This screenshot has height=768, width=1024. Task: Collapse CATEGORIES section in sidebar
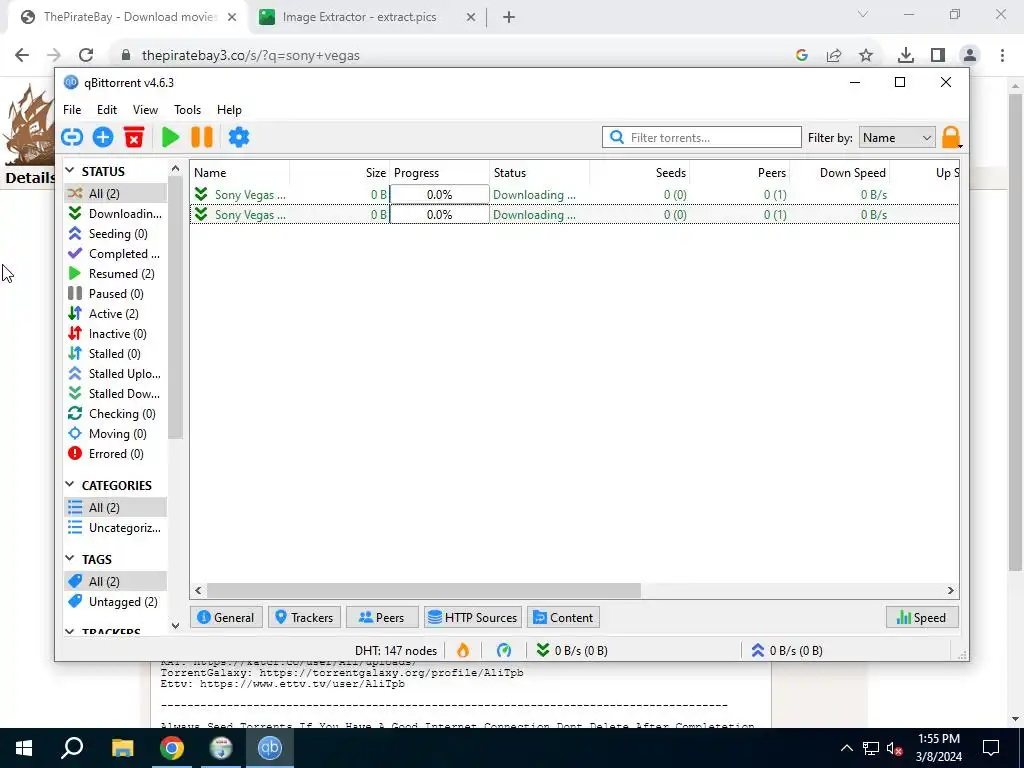tap(70, 485)
